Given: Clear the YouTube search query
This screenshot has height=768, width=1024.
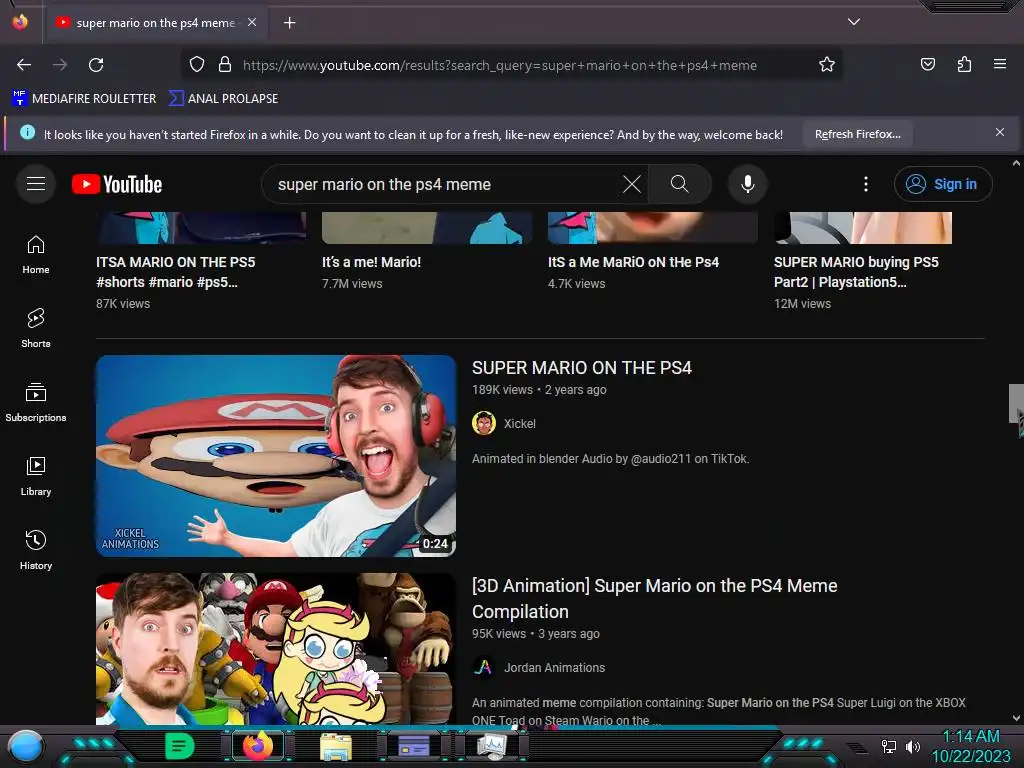Looking at the screenshot, I should [x=632, y=184].
